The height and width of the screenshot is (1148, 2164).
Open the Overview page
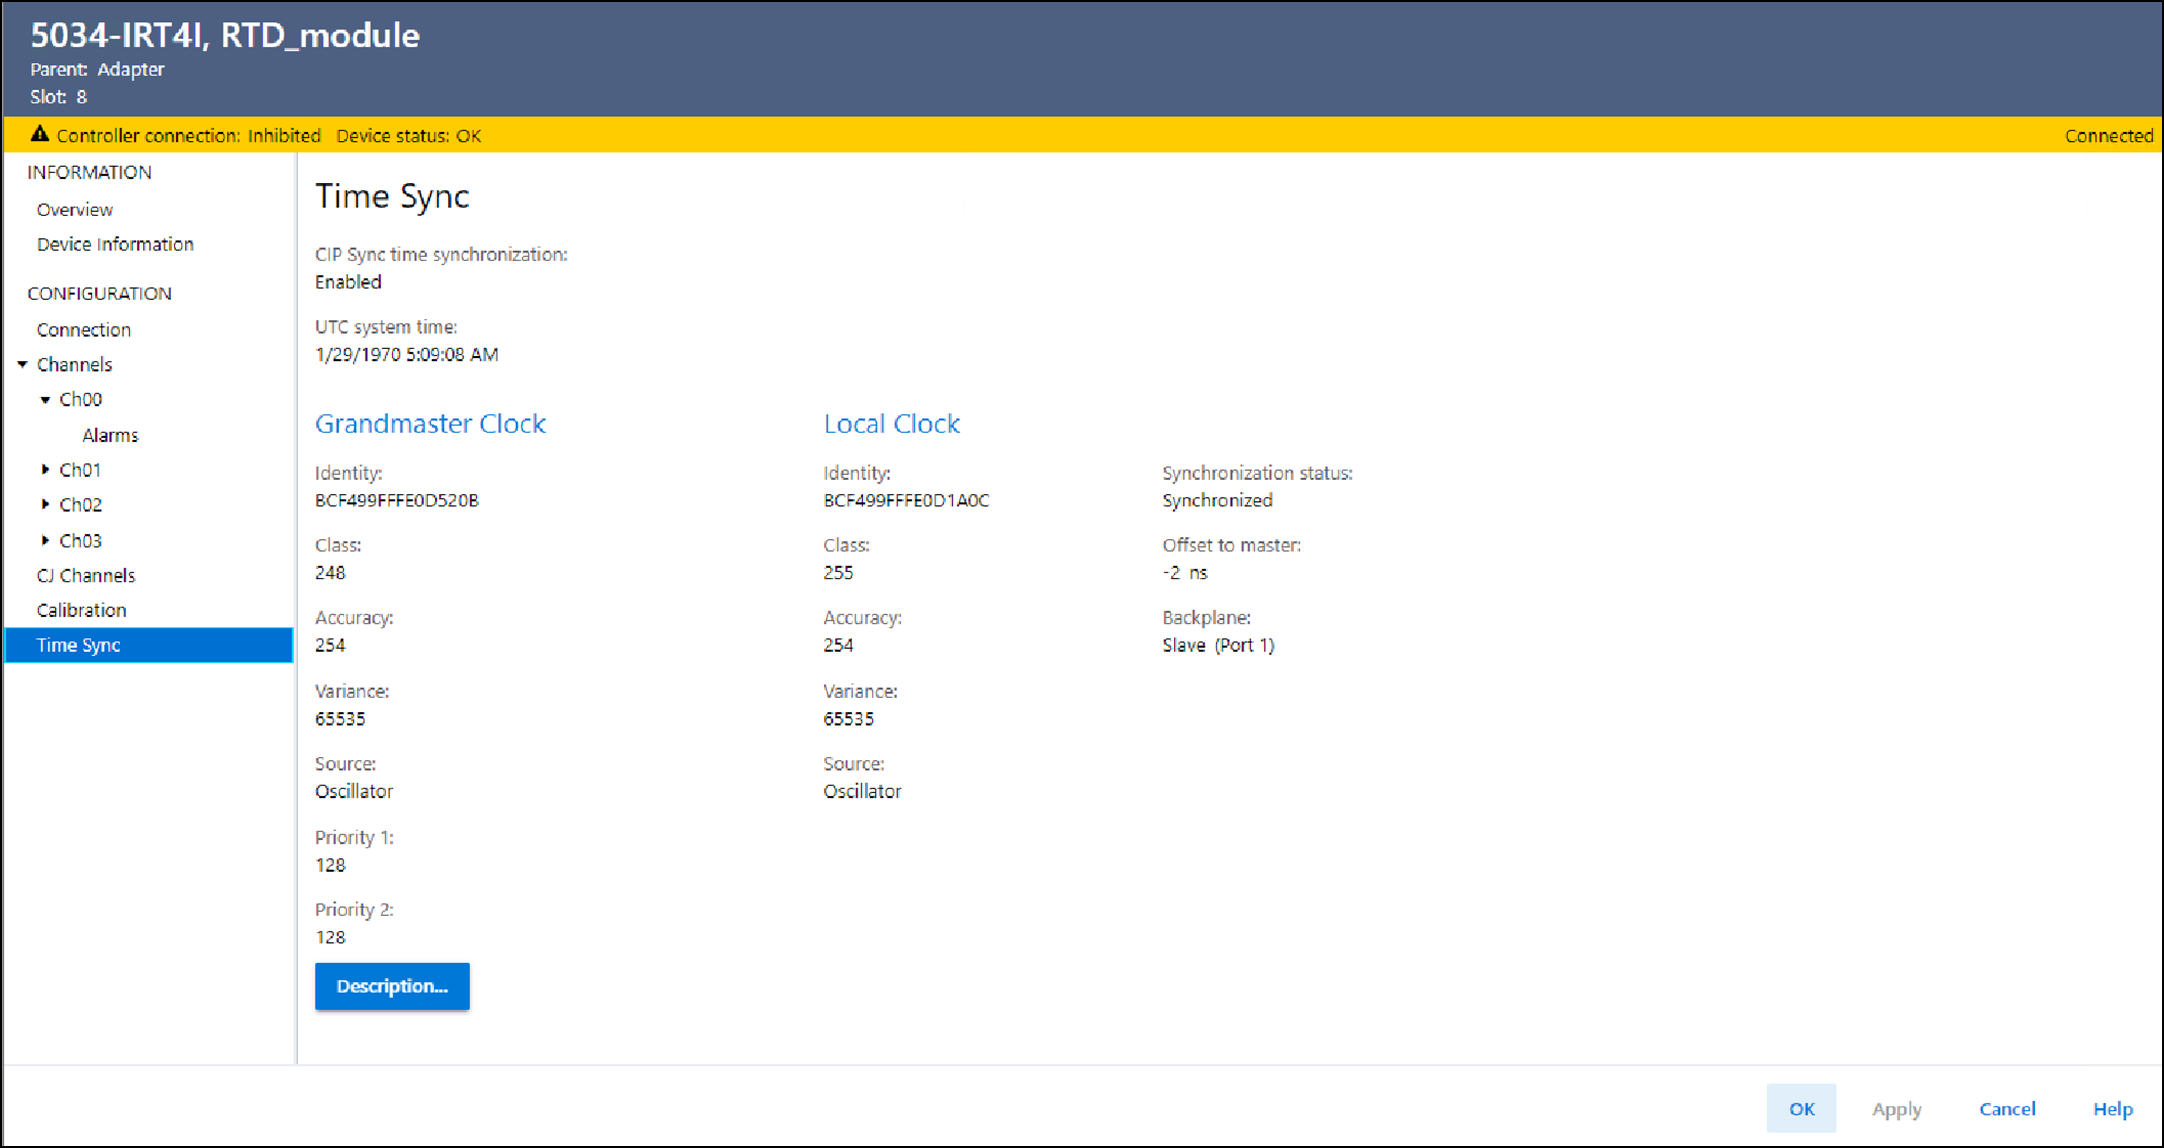[75, 210]
